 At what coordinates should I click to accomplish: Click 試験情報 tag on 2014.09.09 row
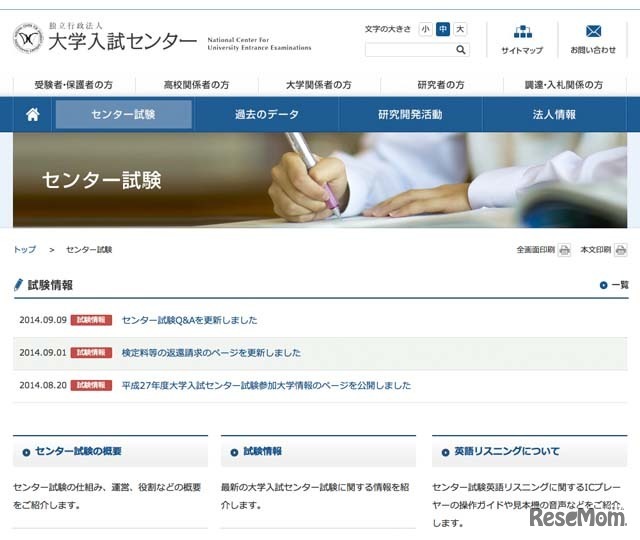[x=91, y=320]
